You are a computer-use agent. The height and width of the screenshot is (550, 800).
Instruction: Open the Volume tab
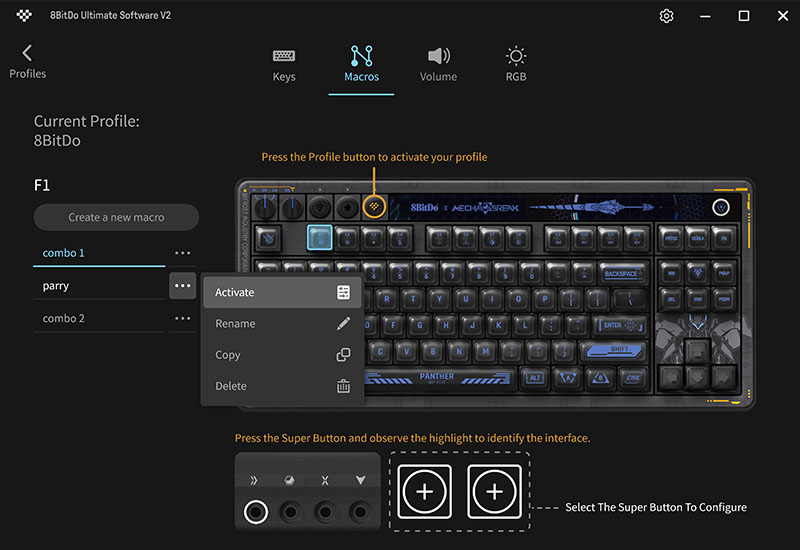click(438, 64)
